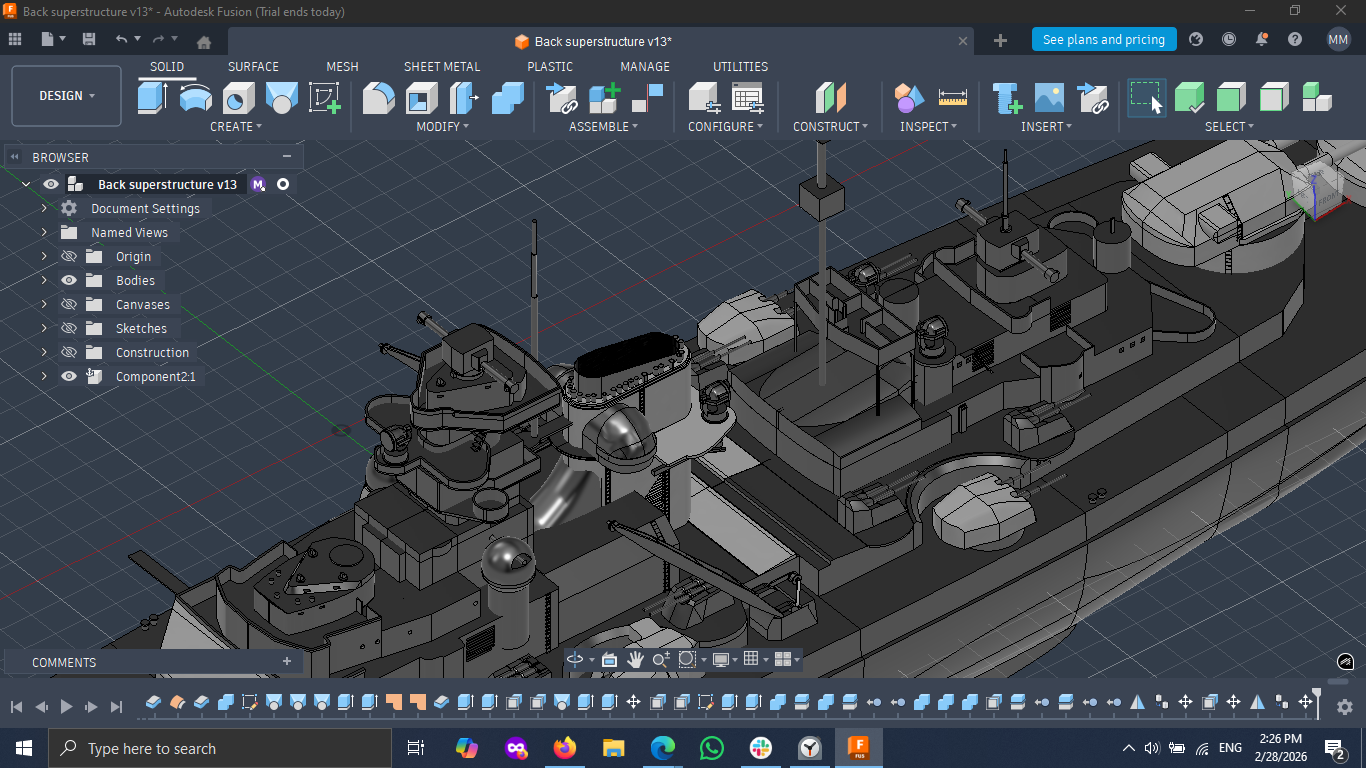This screenshot has height=768, width=1366.
Task: Switch to the UTILITIES tab
Action: [740, 67]
